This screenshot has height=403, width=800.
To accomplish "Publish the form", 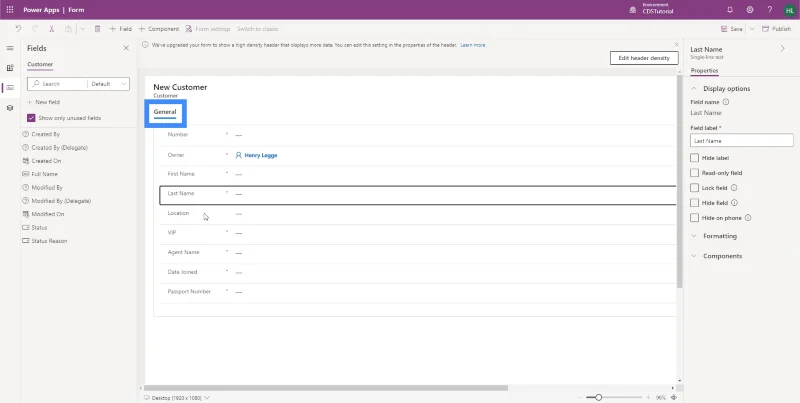I will (777, 29).
